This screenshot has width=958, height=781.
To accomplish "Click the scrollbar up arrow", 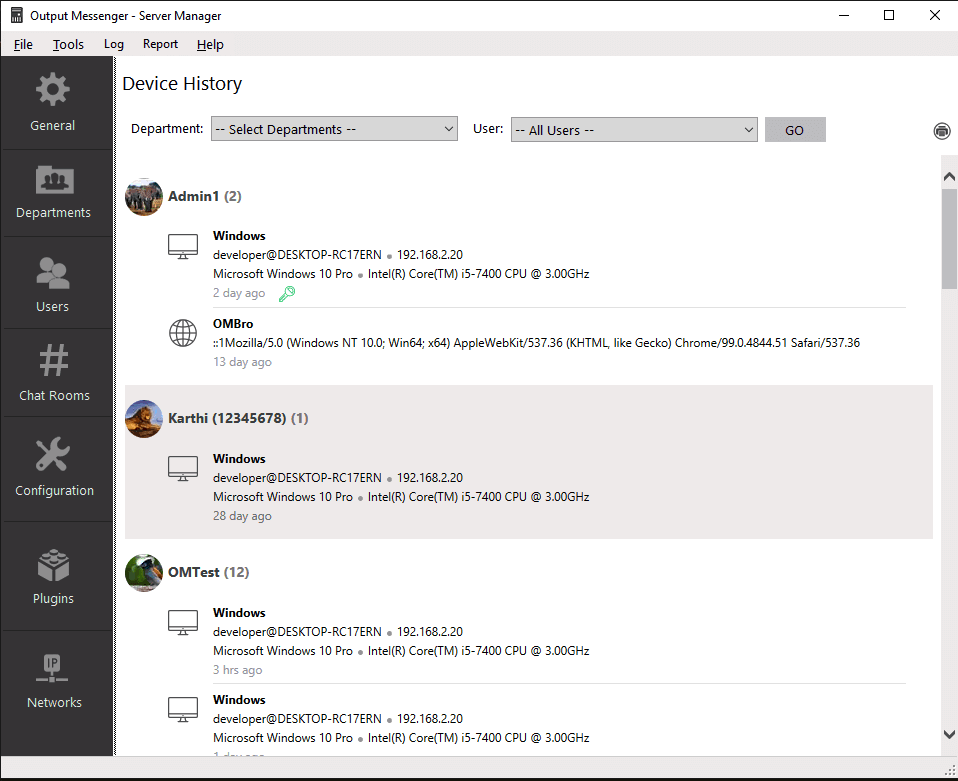I will (x=949, y=177).
